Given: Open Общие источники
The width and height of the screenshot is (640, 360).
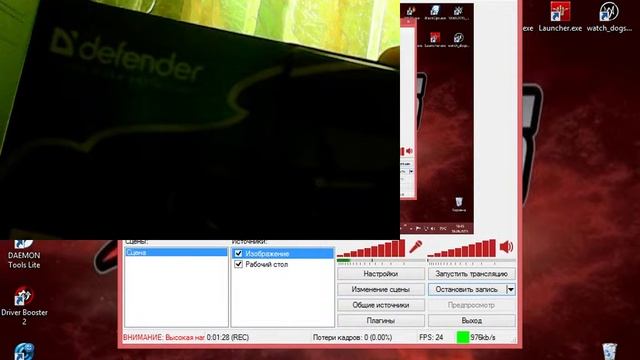Looking at the screenshot, I should (381, 305).
